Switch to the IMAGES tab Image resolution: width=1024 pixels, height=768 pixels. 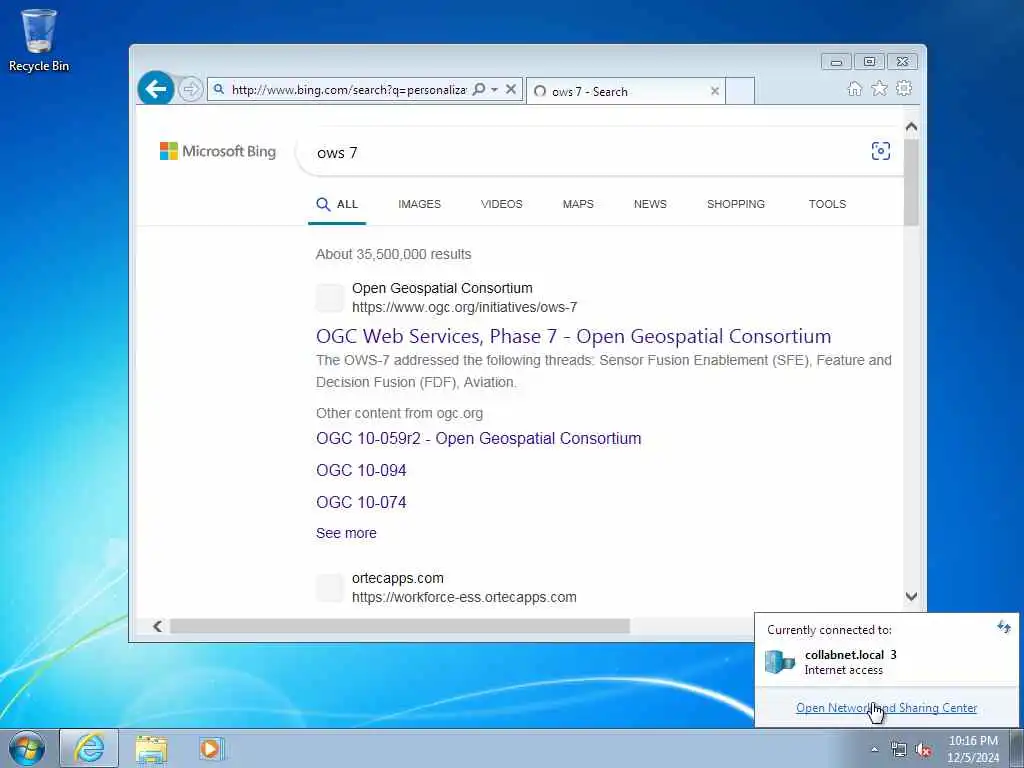tap(419, 204)
